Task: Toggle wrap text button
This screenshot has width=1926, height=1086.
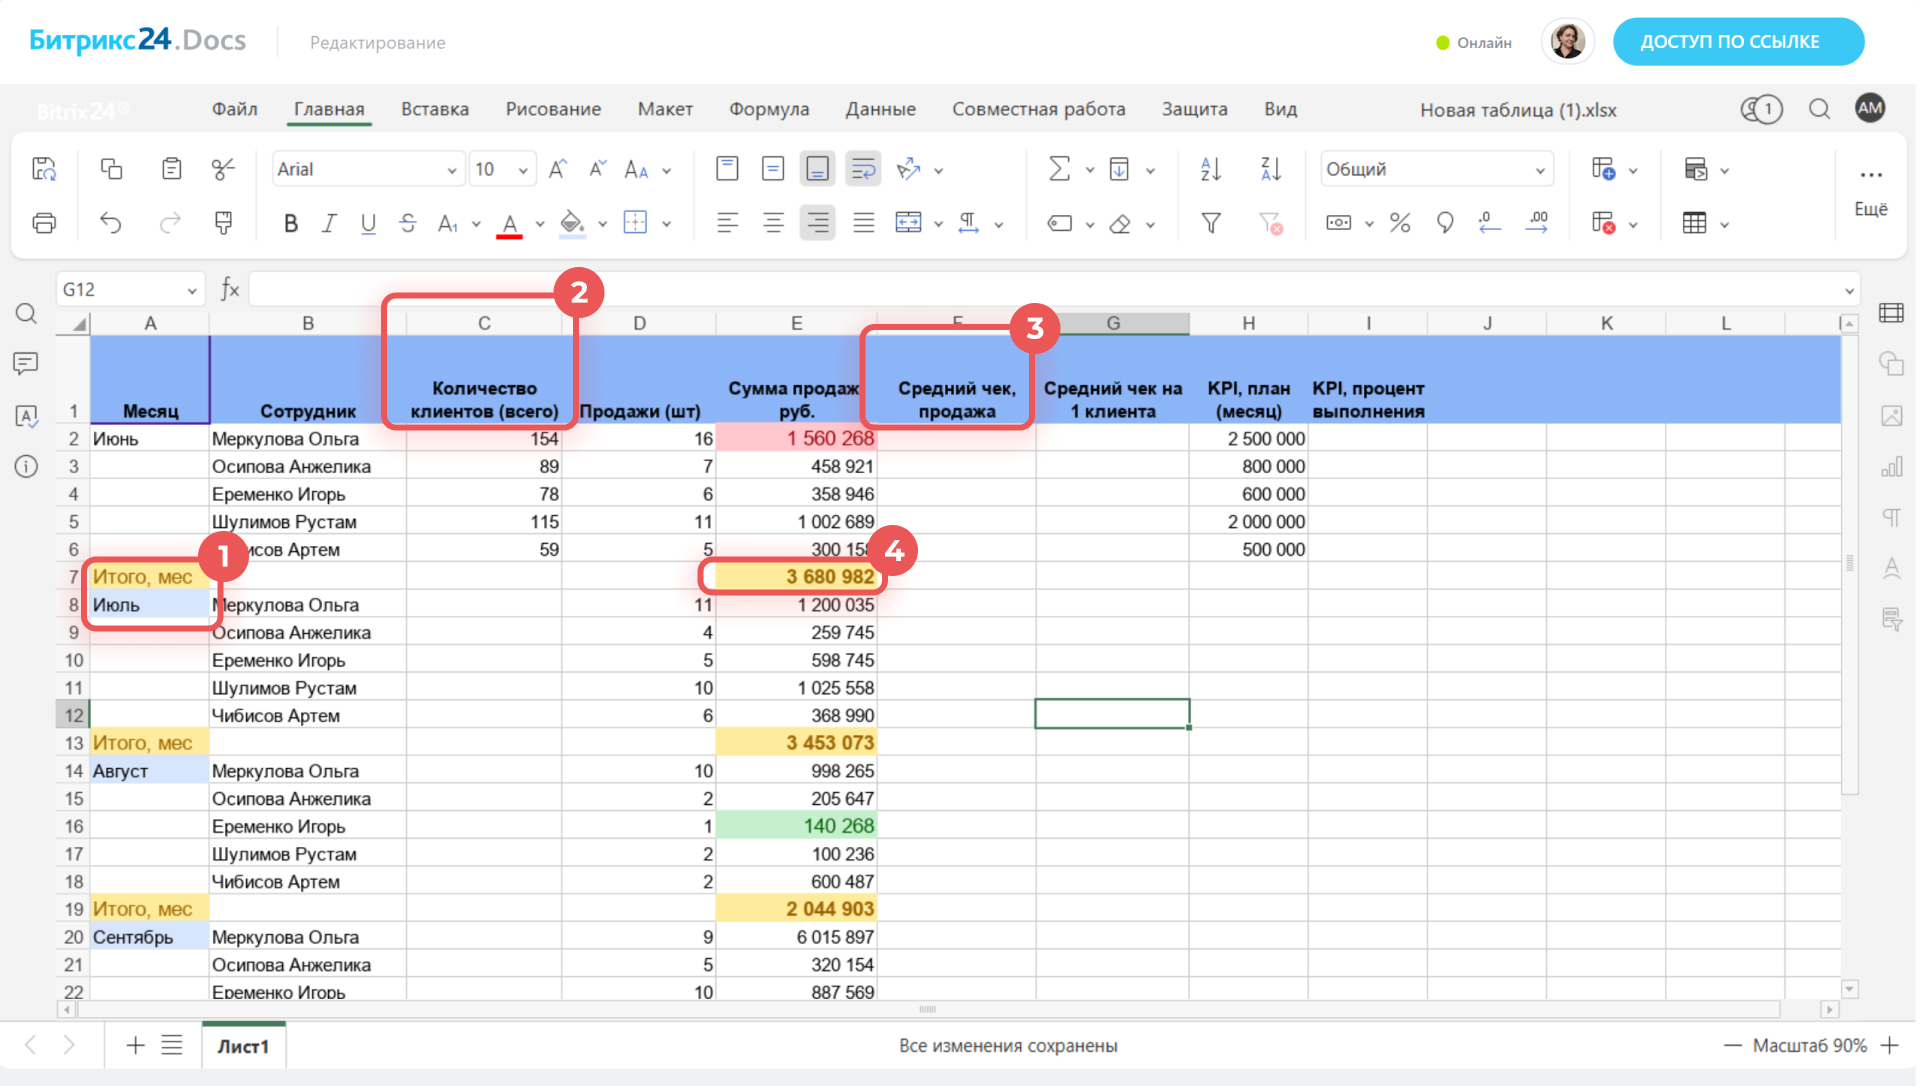Action: click(x=862, y=169)
